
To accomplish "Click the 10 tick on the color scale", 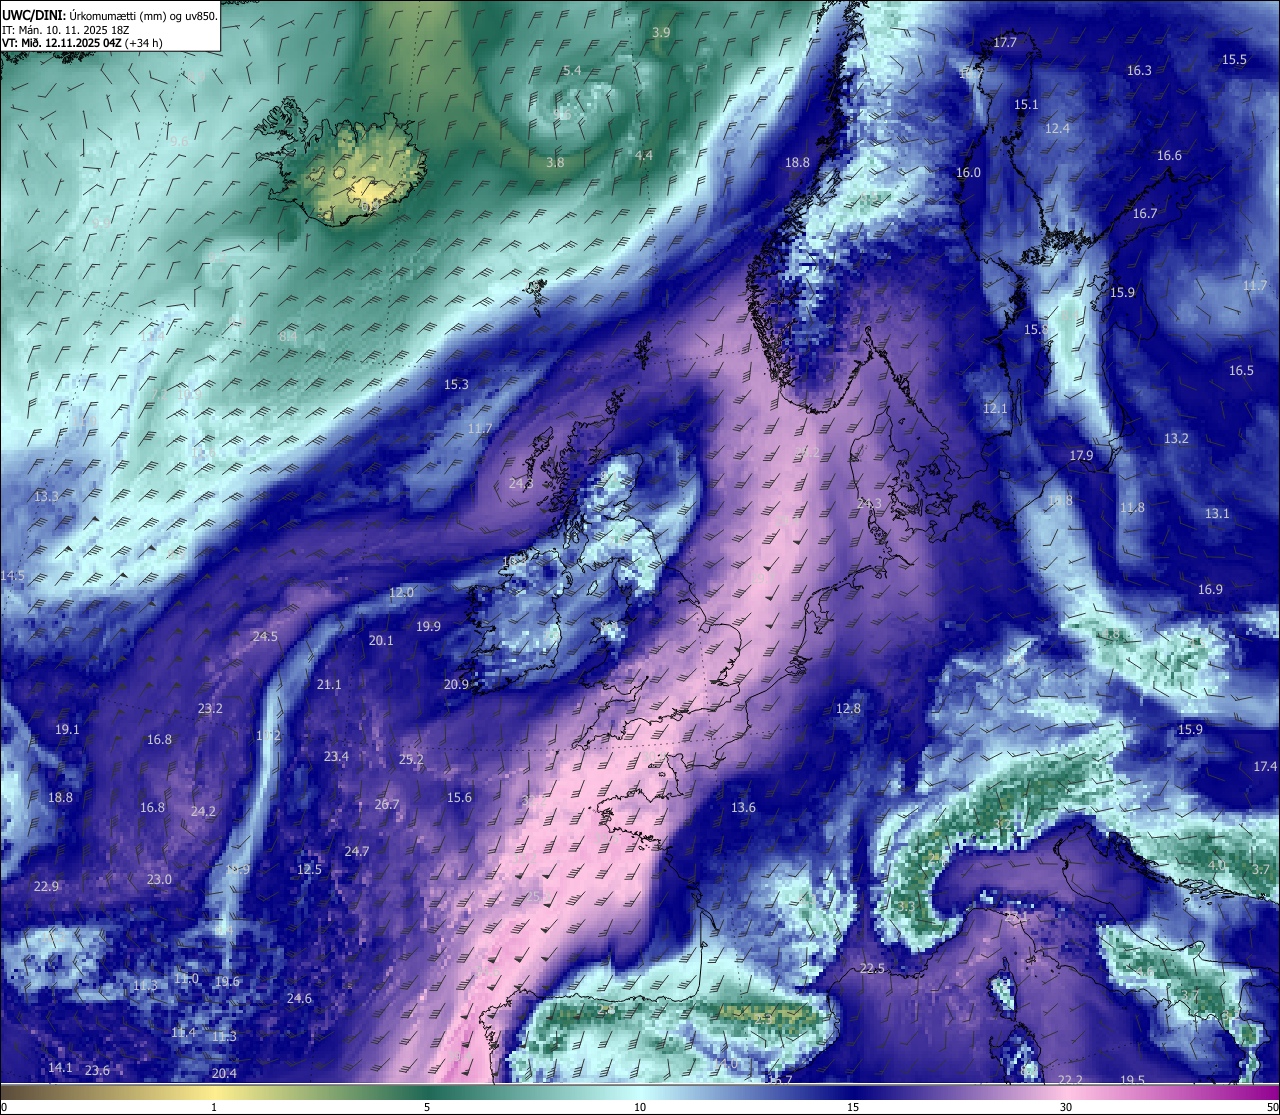I will pos(639,1107).
